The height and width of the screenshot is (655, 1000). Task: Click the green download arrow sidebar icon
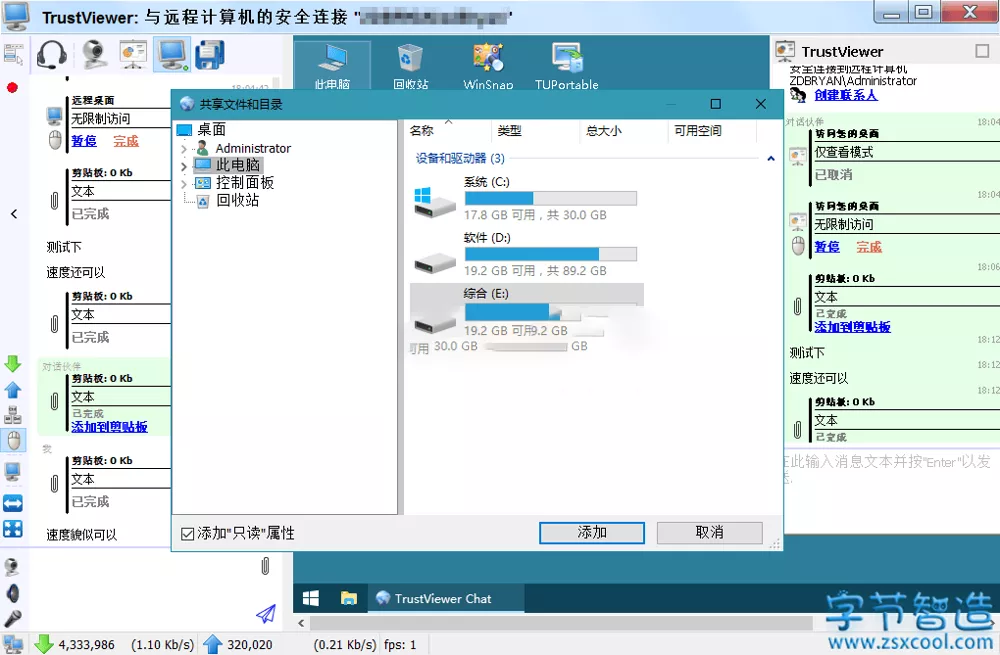pos(13,364)
